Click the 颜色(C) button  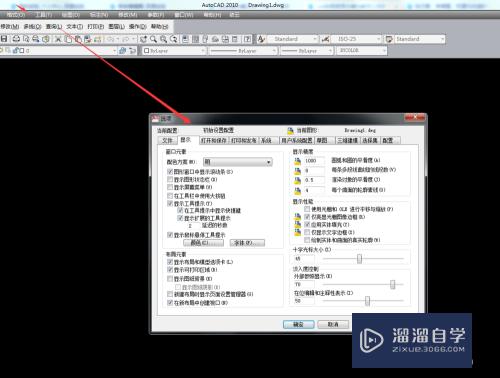(x=203, y=243)
